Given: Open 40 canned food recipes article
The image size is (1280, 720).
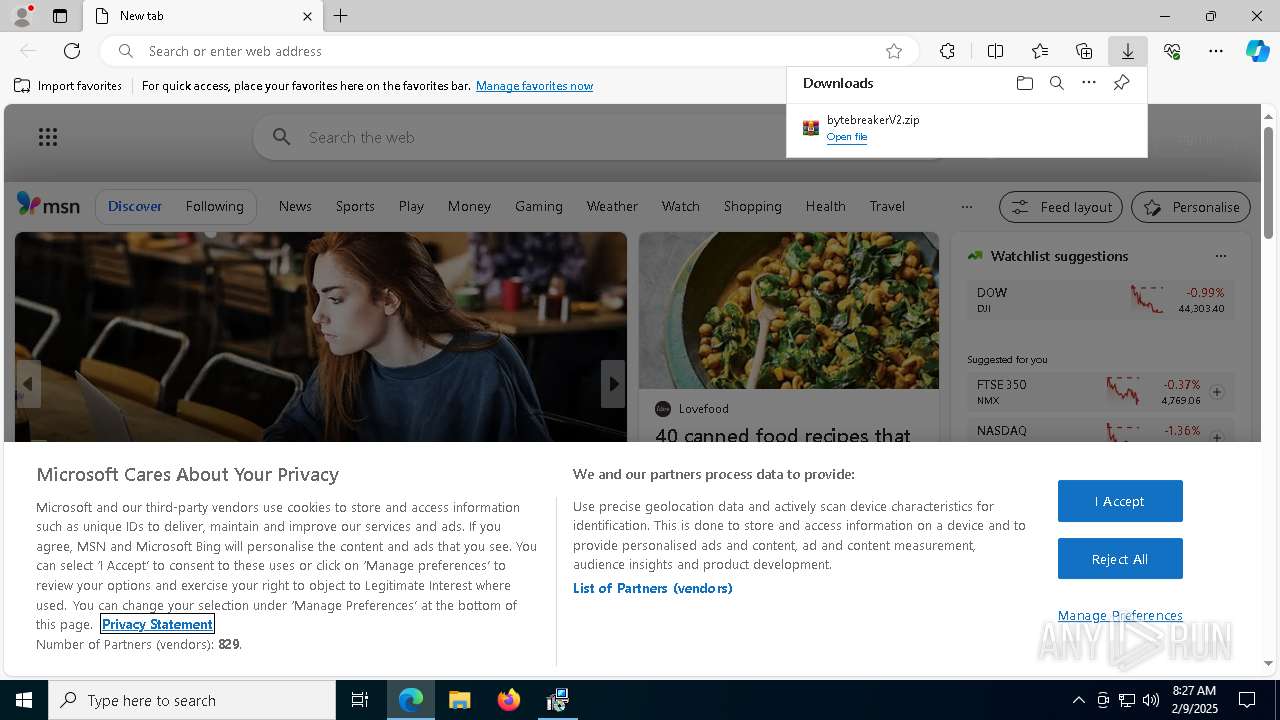Looking at the screenshot, I should (x=783, y=435).
